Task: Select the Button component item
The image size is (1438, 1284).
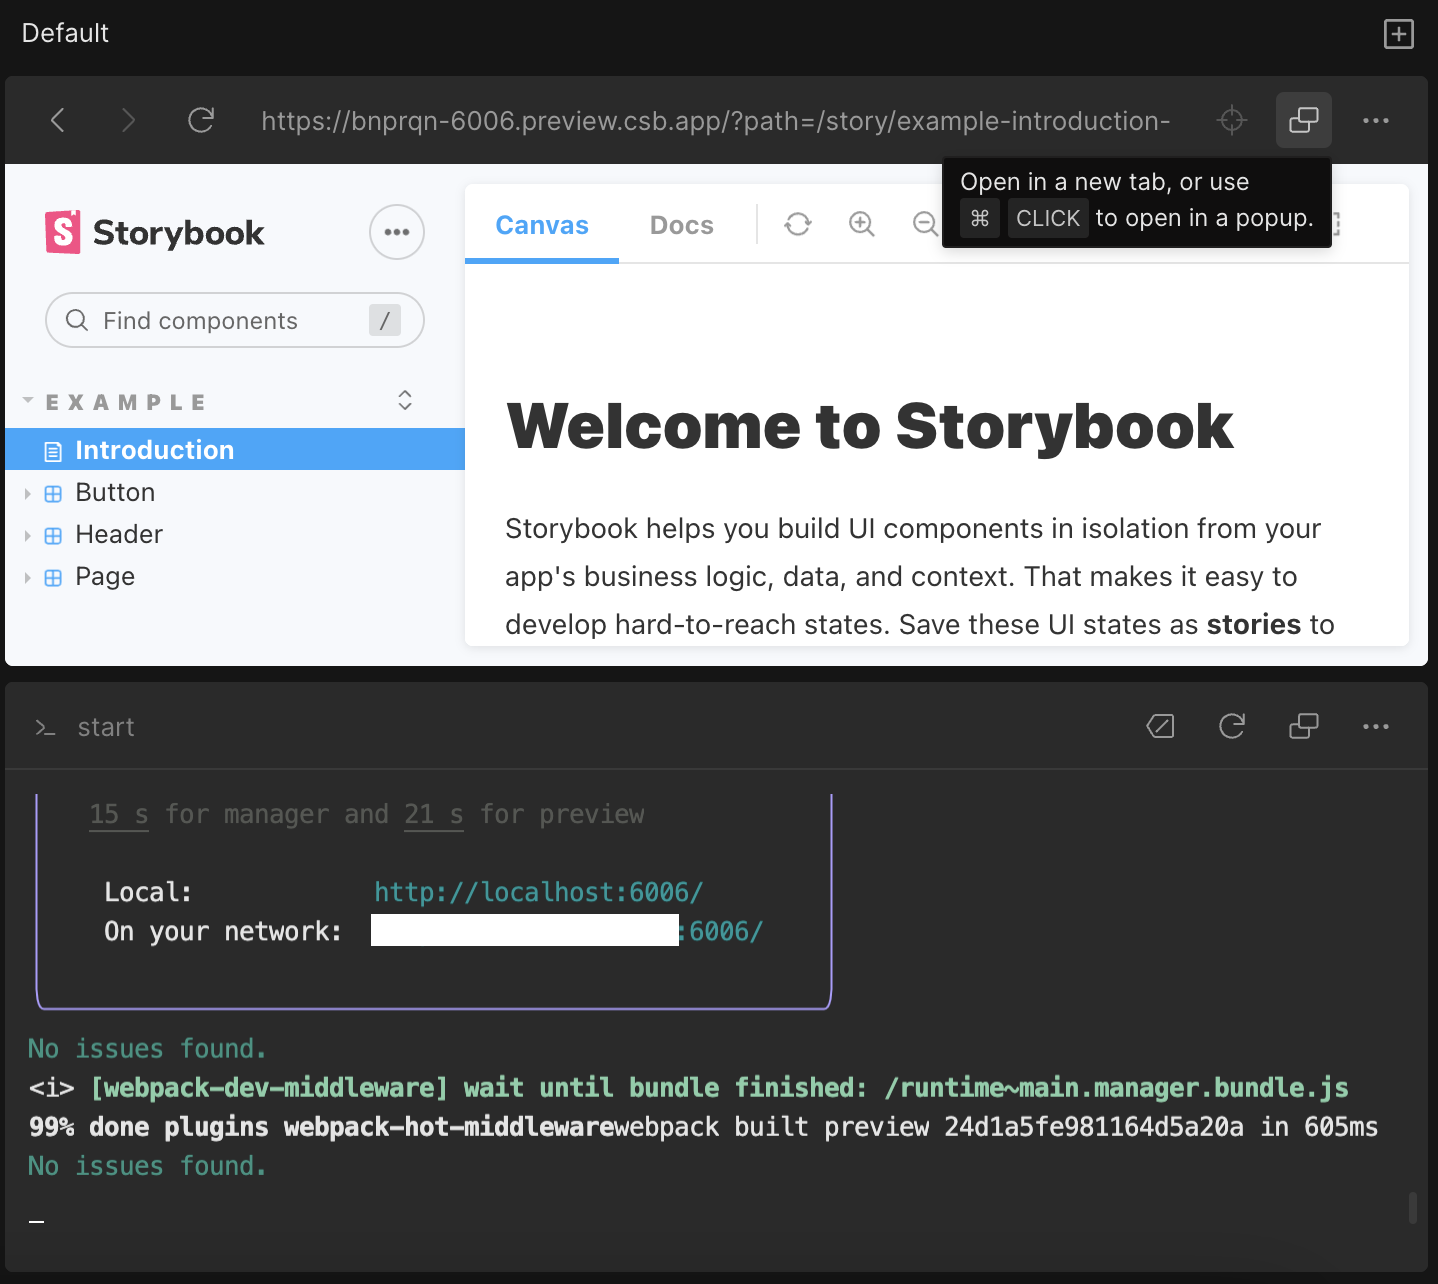Action: coord(115,493)
